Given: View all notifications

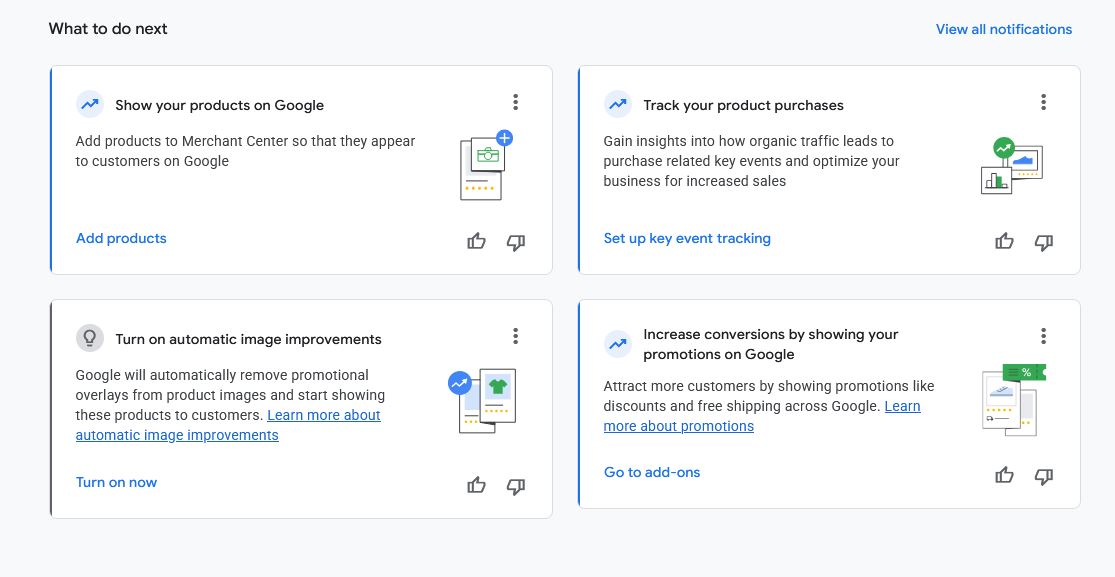Looking at the screenshot, I should click(1003, 29).
